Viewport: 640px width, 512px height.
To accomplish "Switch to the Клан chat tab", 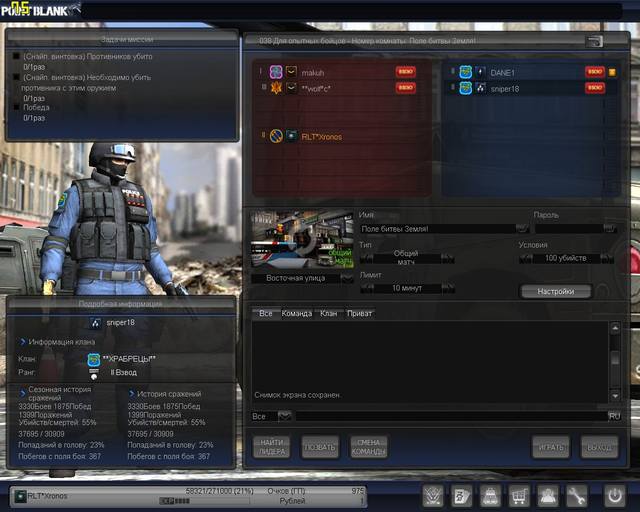I will pyautogui.click(x=329, y=313).
